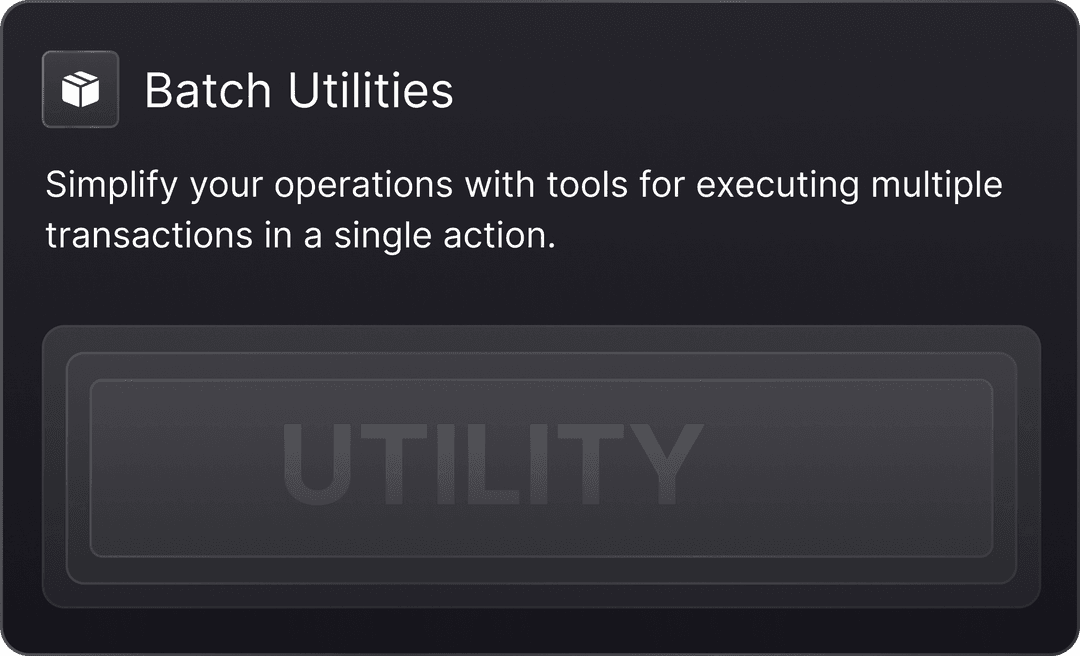Click the package box icon
The image size is (1080, 656).
80,90
